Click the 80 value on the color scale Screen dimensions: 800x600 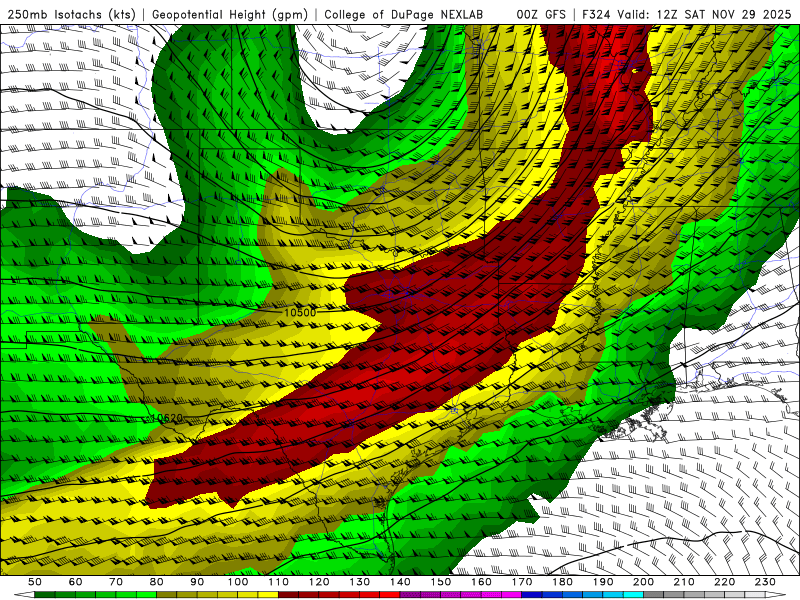tap(157, 582)
